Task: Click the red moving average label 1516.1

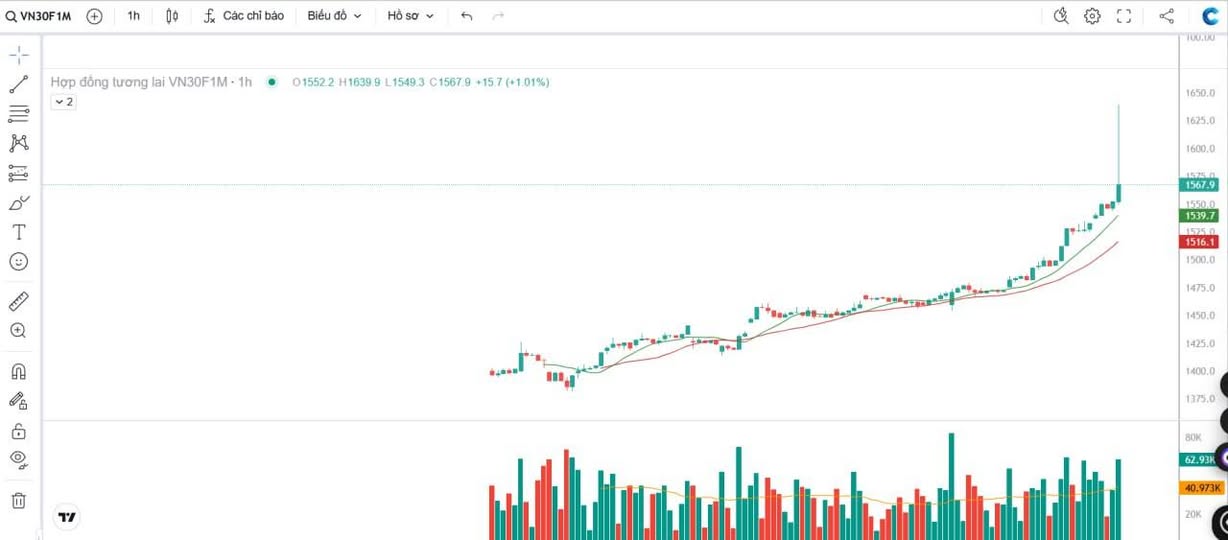Action: [1199, 242]
